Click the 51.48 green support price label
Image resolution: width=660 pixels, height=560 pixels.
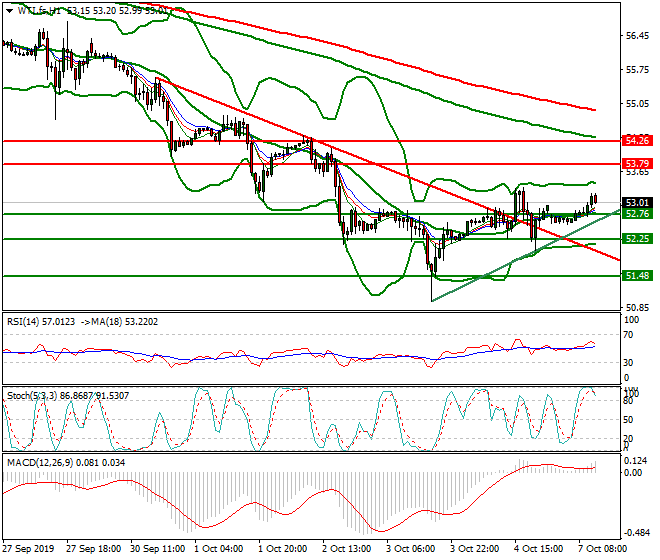pos(637,276)
